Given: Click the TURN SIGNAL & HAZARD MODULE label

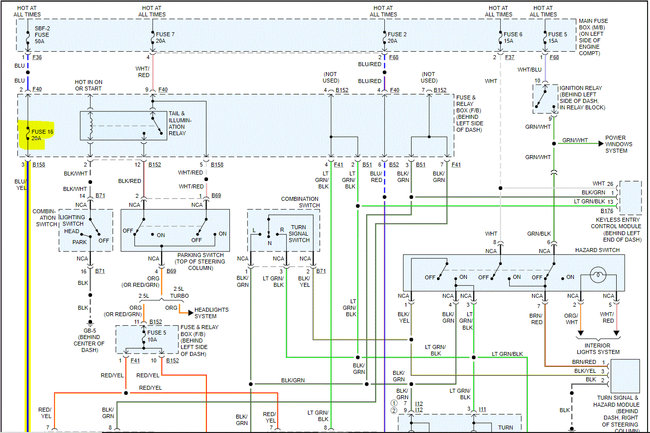Looking at the screenshot, I should [618, 414].
